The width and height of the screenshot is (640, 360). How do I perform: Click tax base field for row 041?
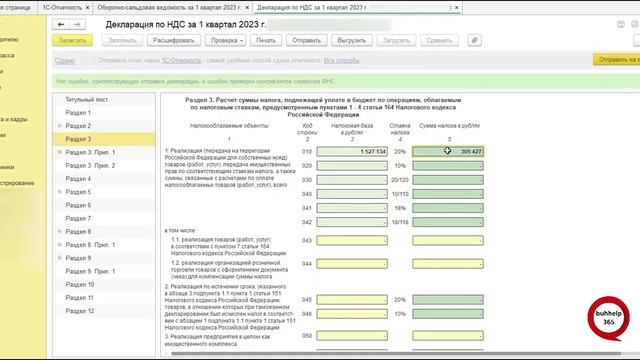[352, 208]
